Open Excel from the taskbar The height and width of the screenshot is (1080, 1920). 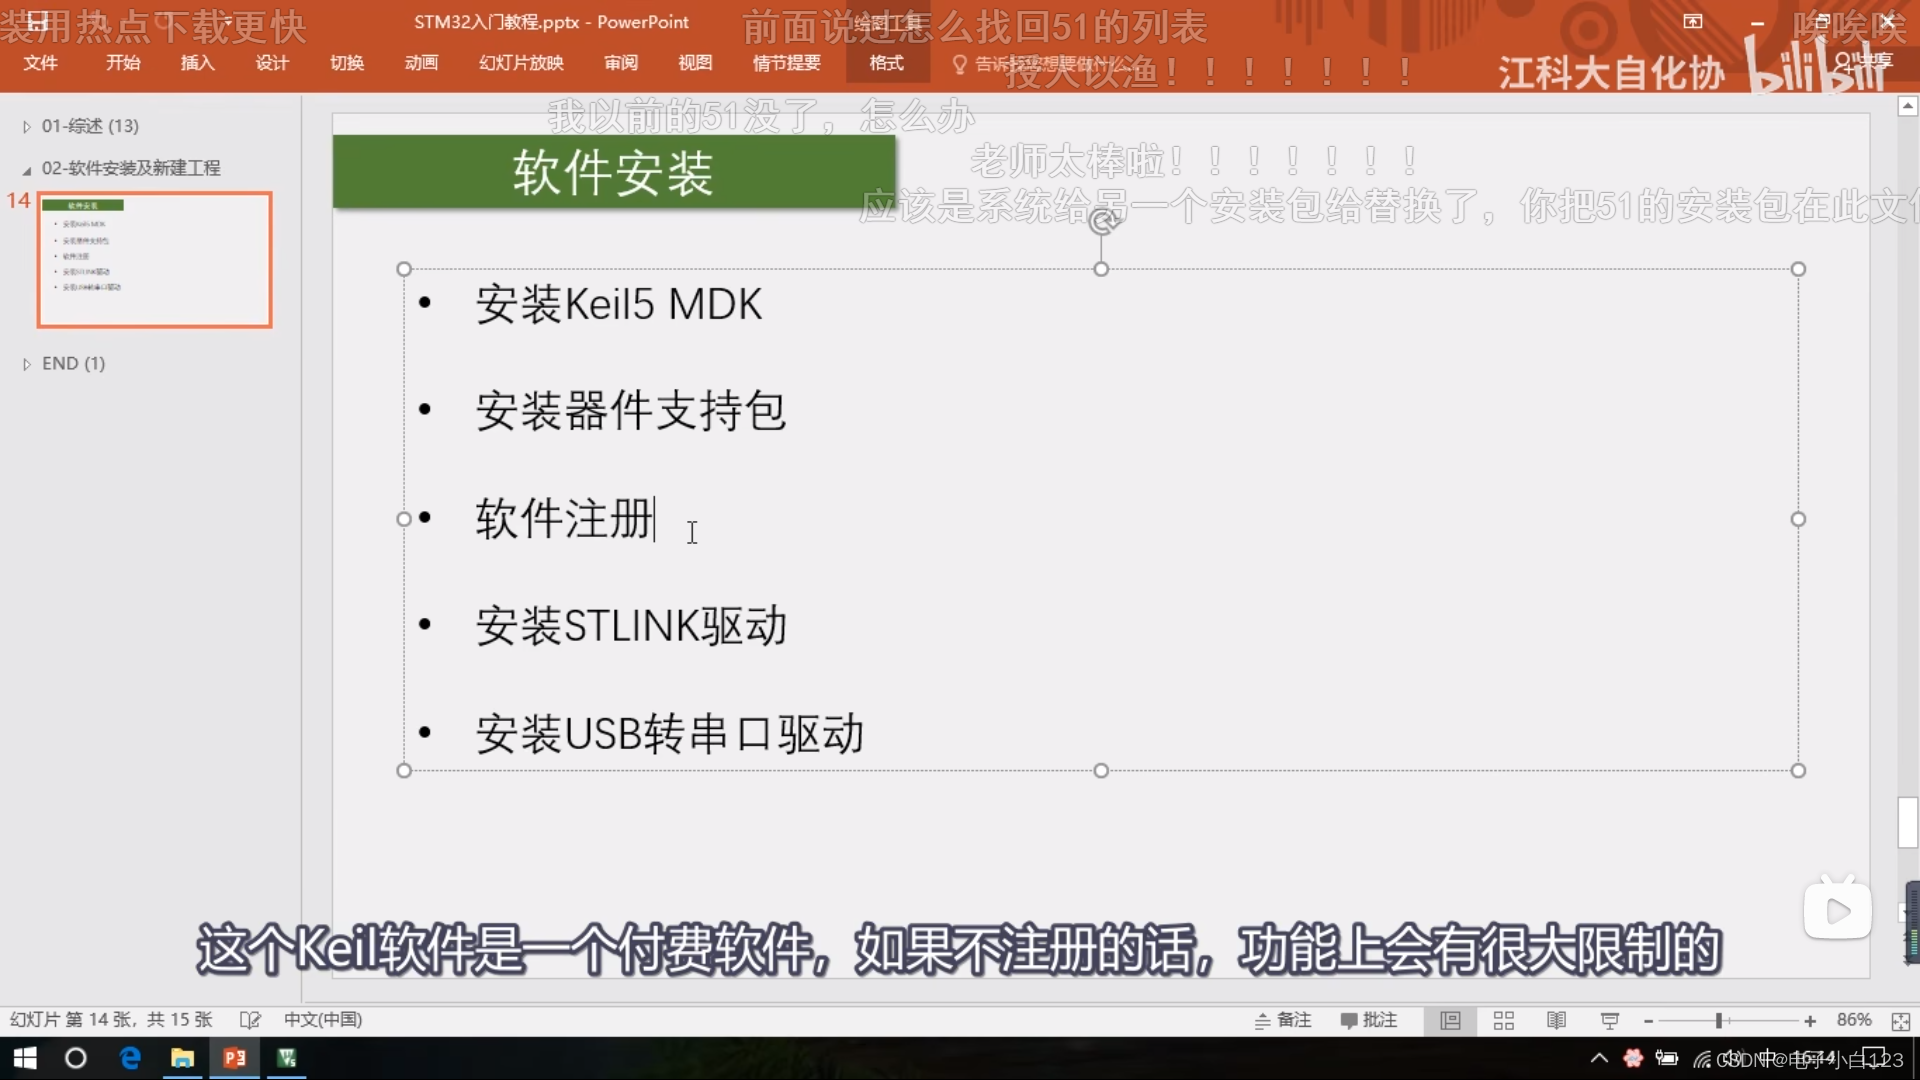pos(287,1058)
